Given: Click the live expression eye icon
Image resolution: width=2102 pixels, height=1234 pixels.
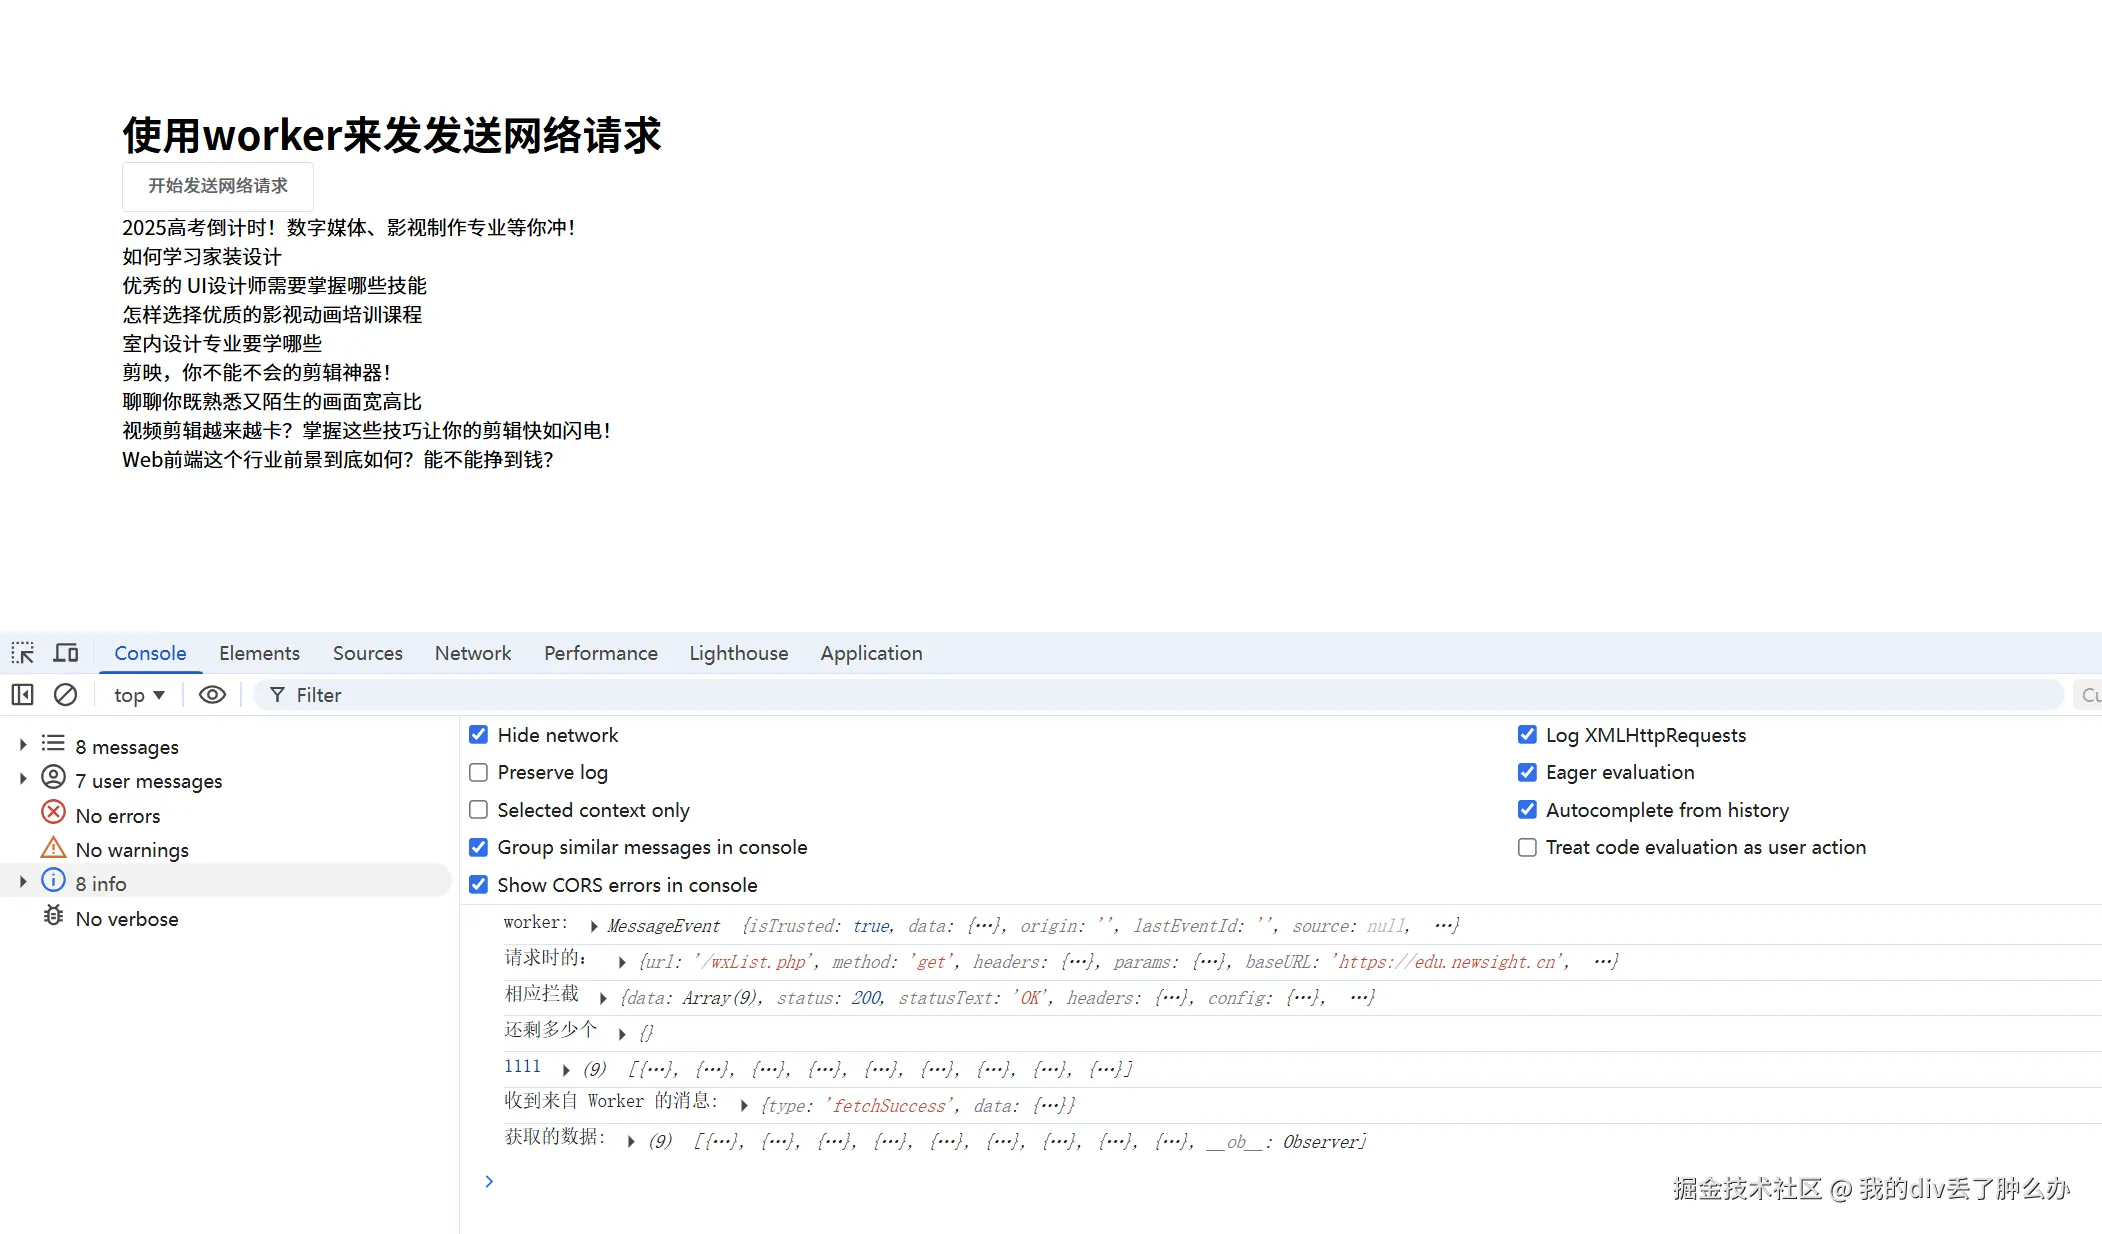Looking at the screenshot, I should click(212, 694).
